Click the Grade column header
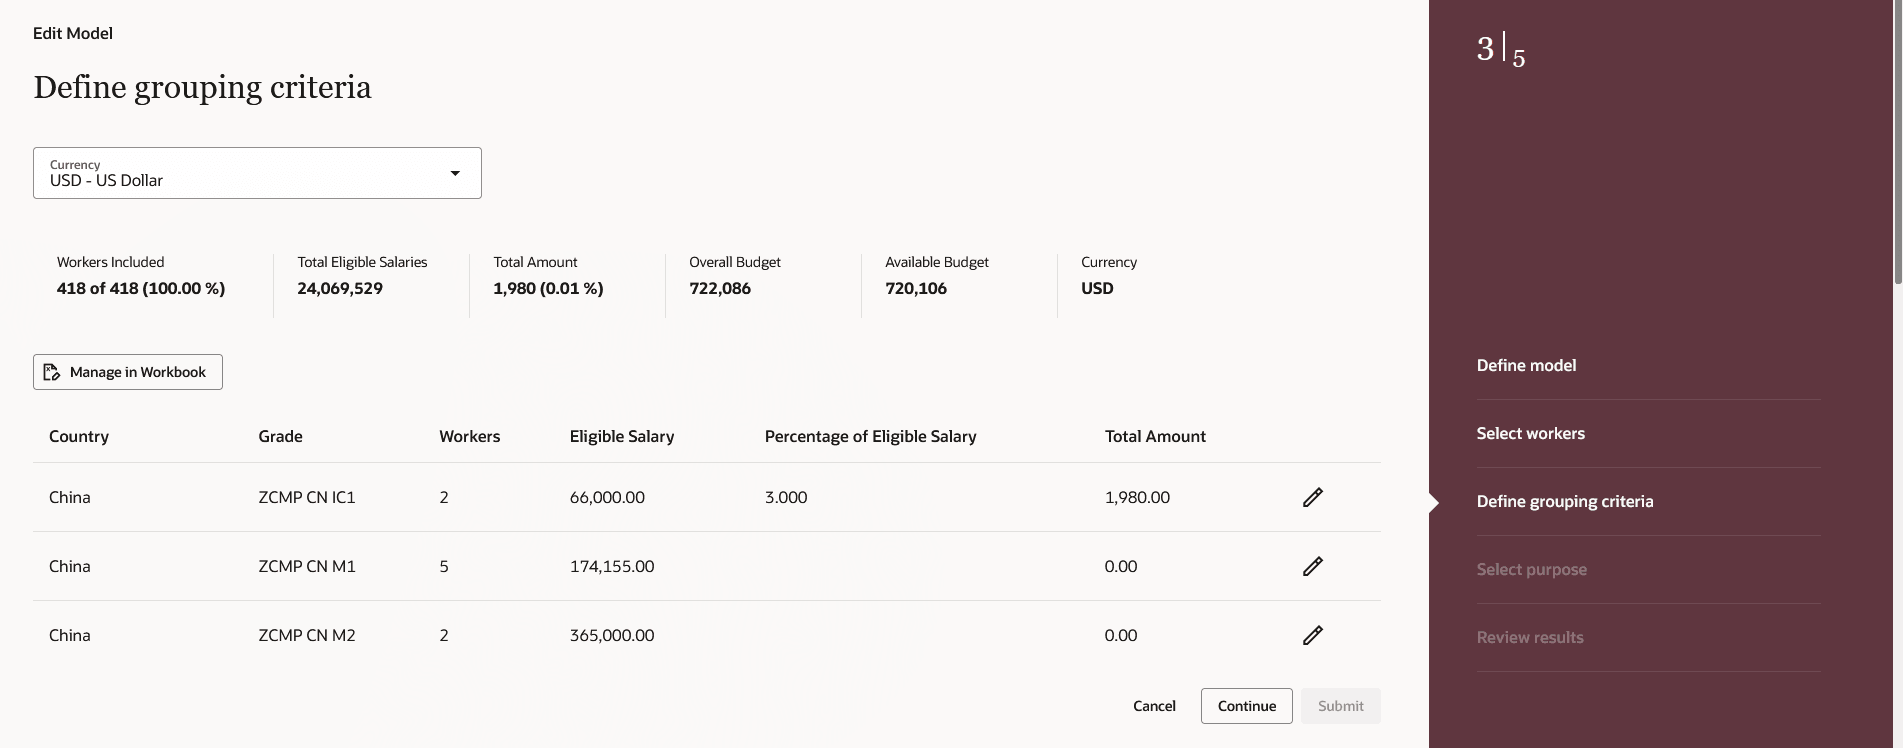This screenshot has width=1903, height=748. tap(280, 436)
